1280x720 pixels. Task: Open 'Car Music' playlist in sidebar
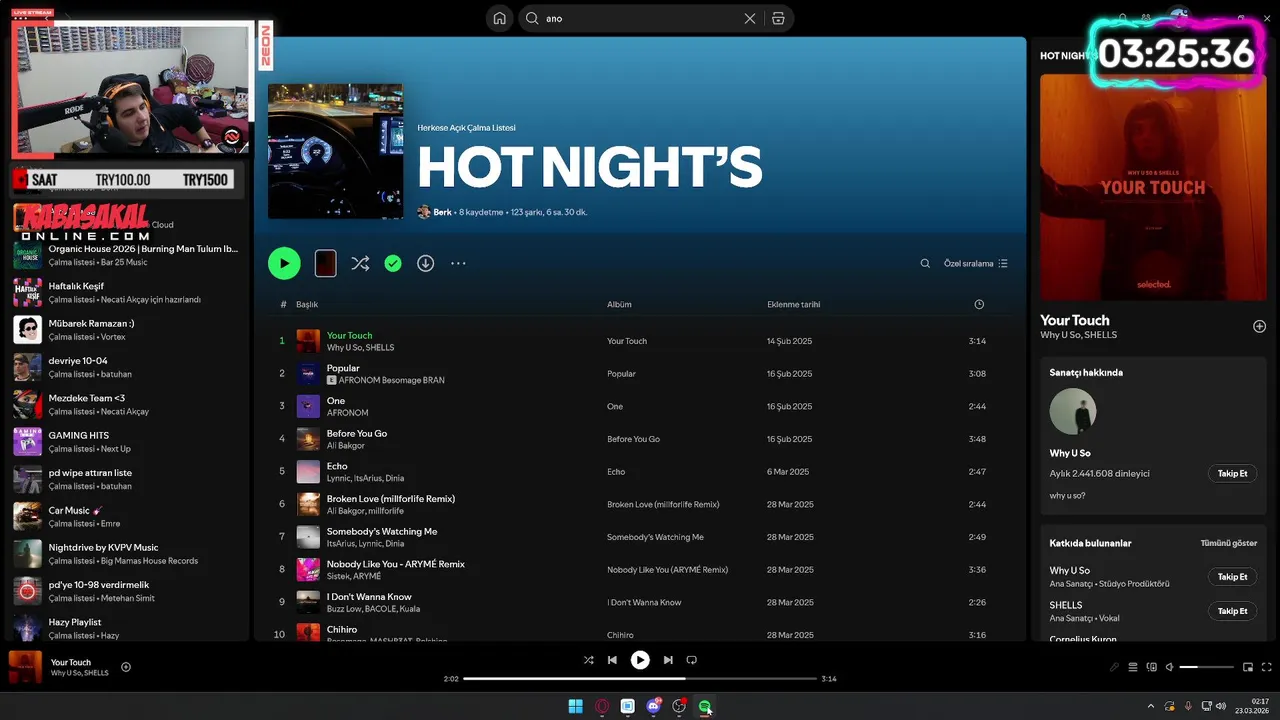pyautogui.click(x=128, y=516)
